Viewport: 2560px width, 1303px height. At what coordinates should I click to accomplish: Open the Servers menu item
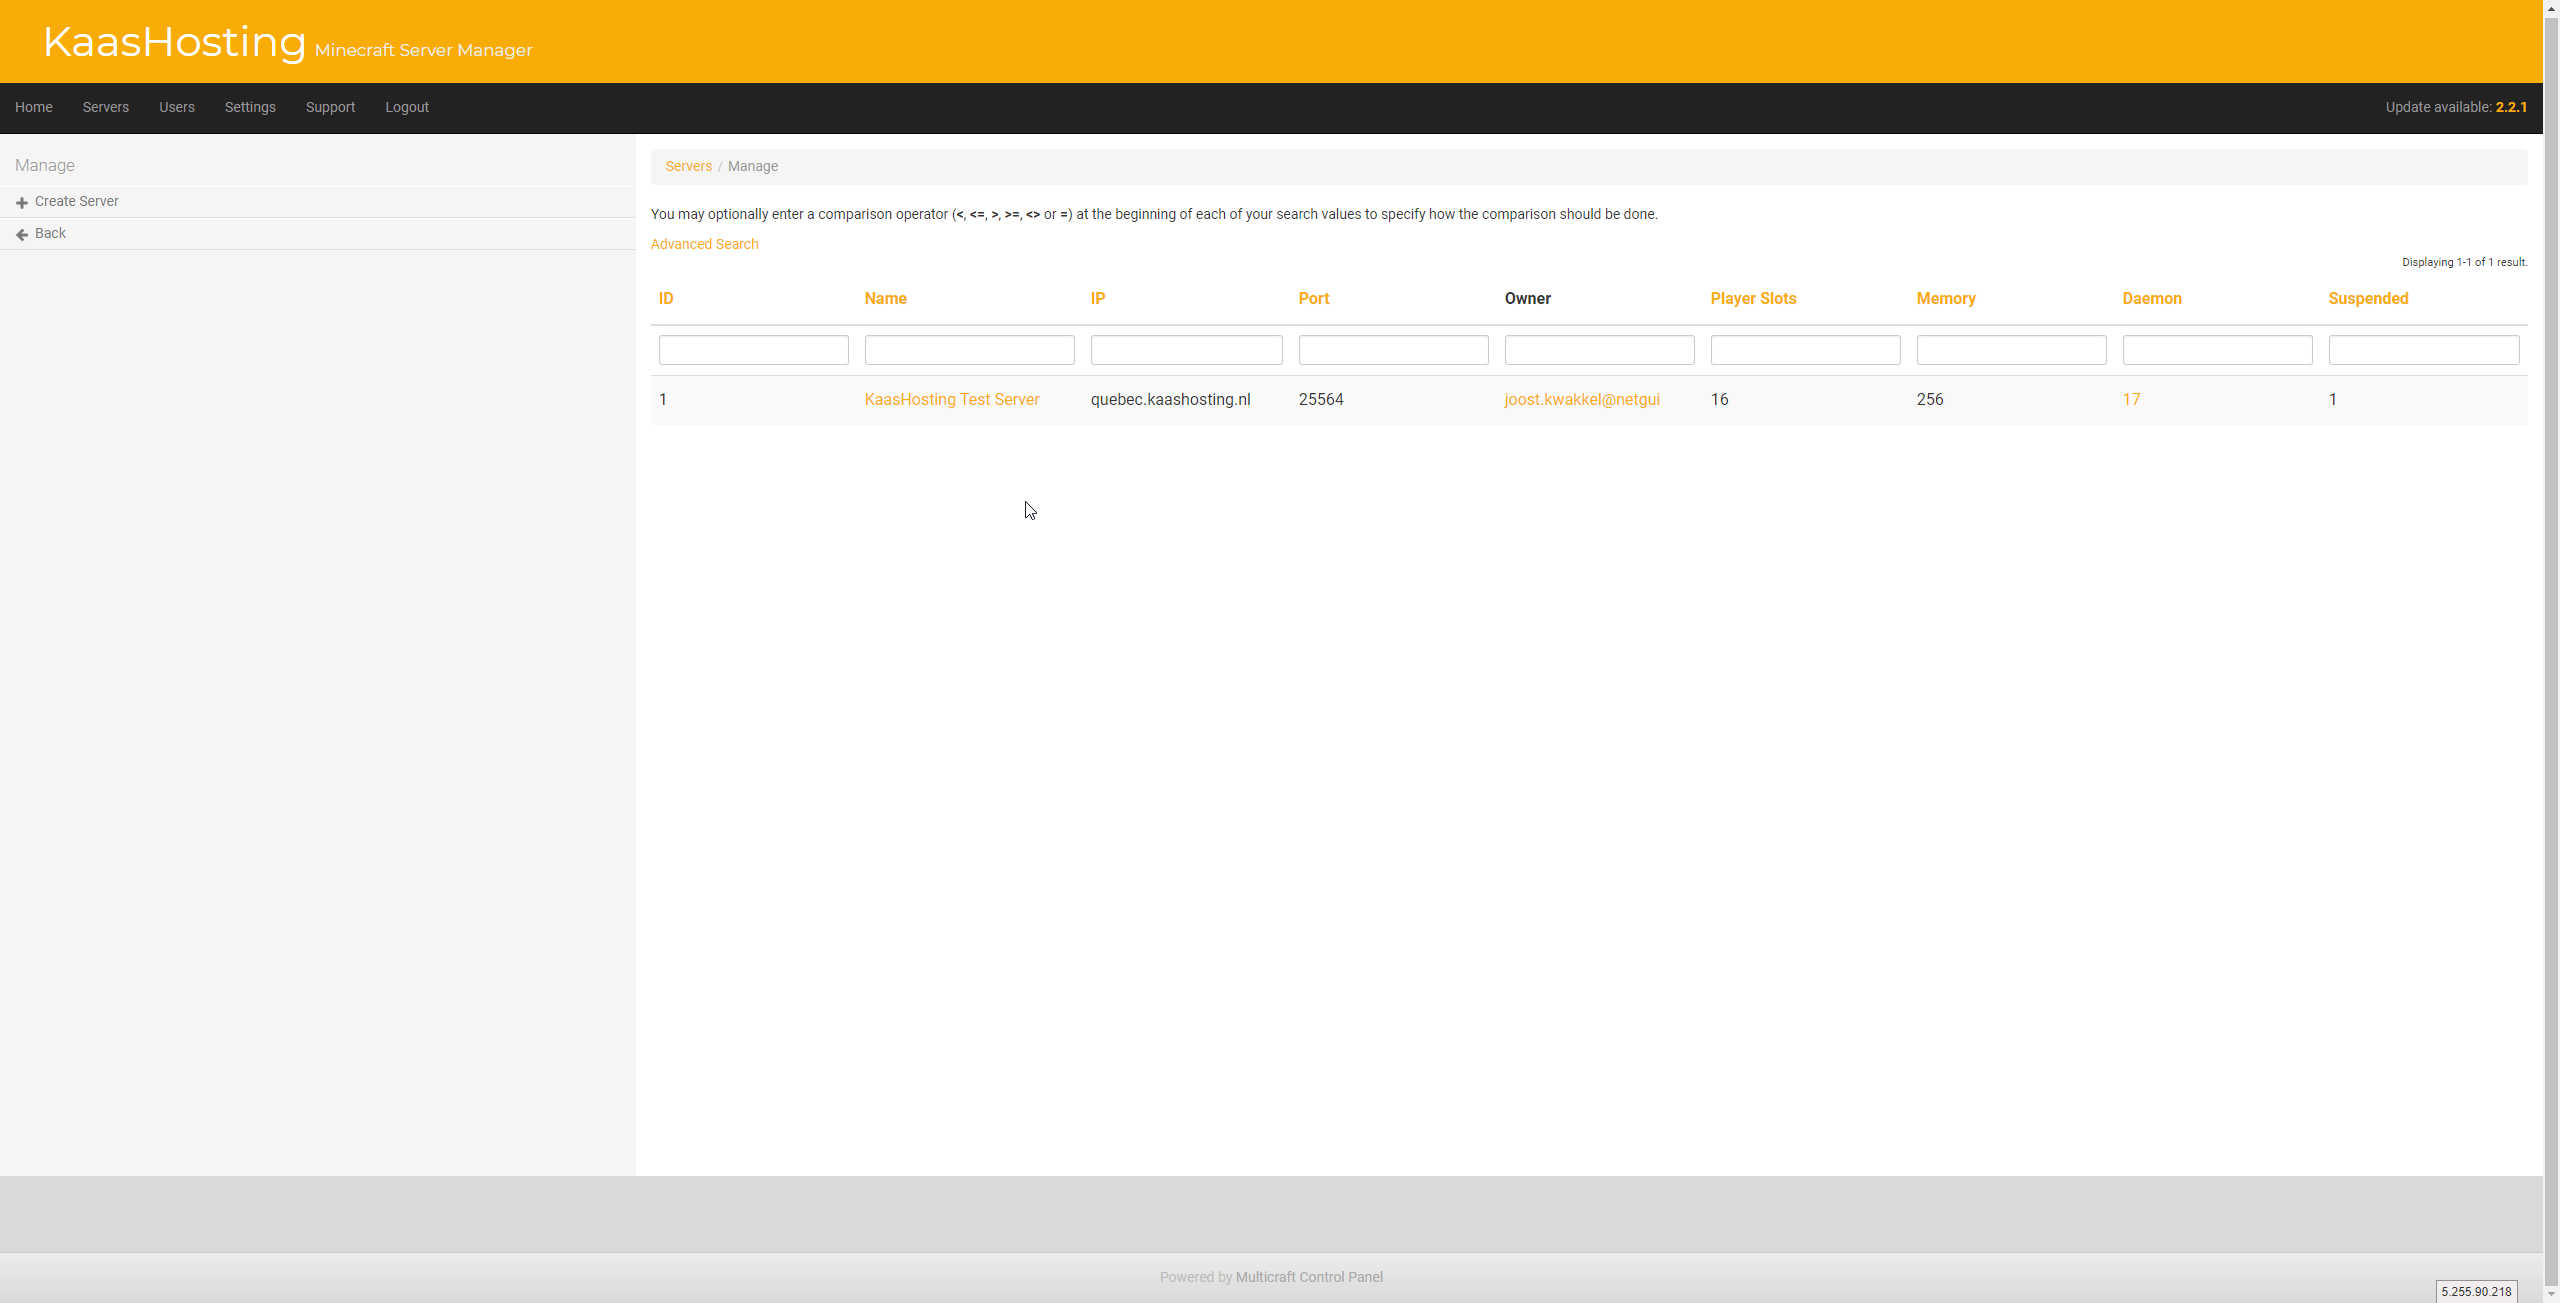(x=105, y=107)
